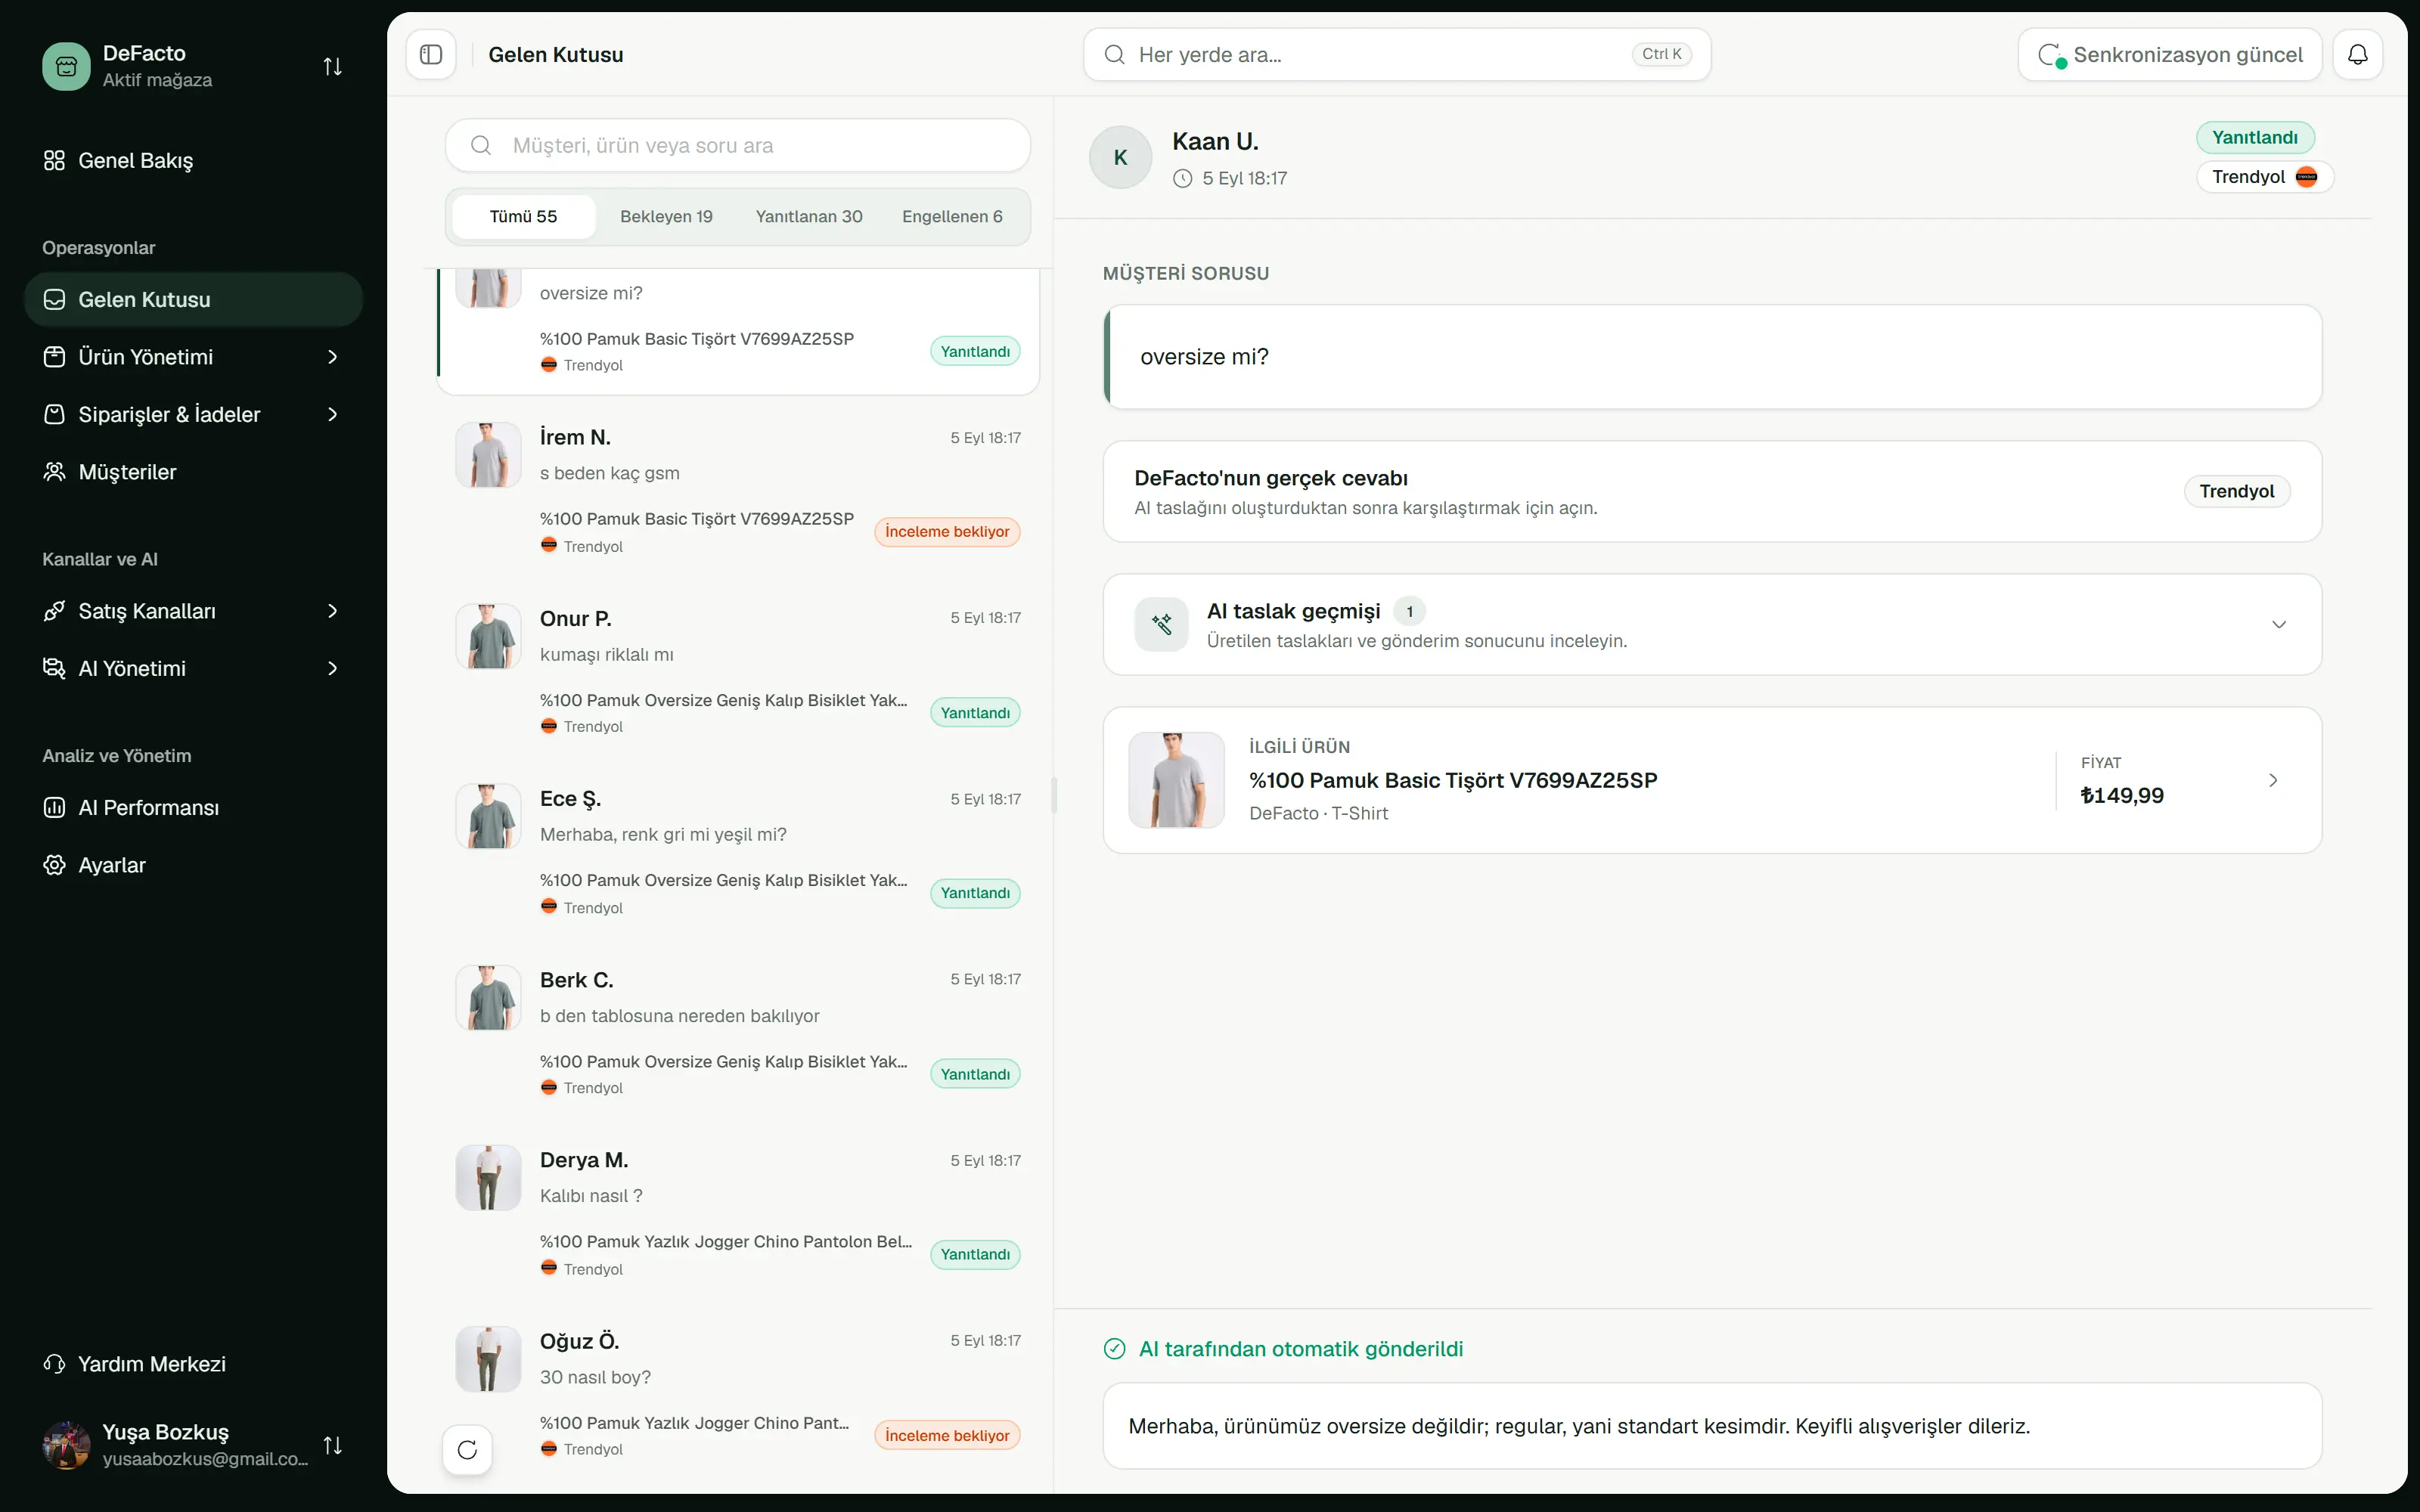
Task: Expand the Satış Kanalları chevron
Action: [x=333, y=611]
